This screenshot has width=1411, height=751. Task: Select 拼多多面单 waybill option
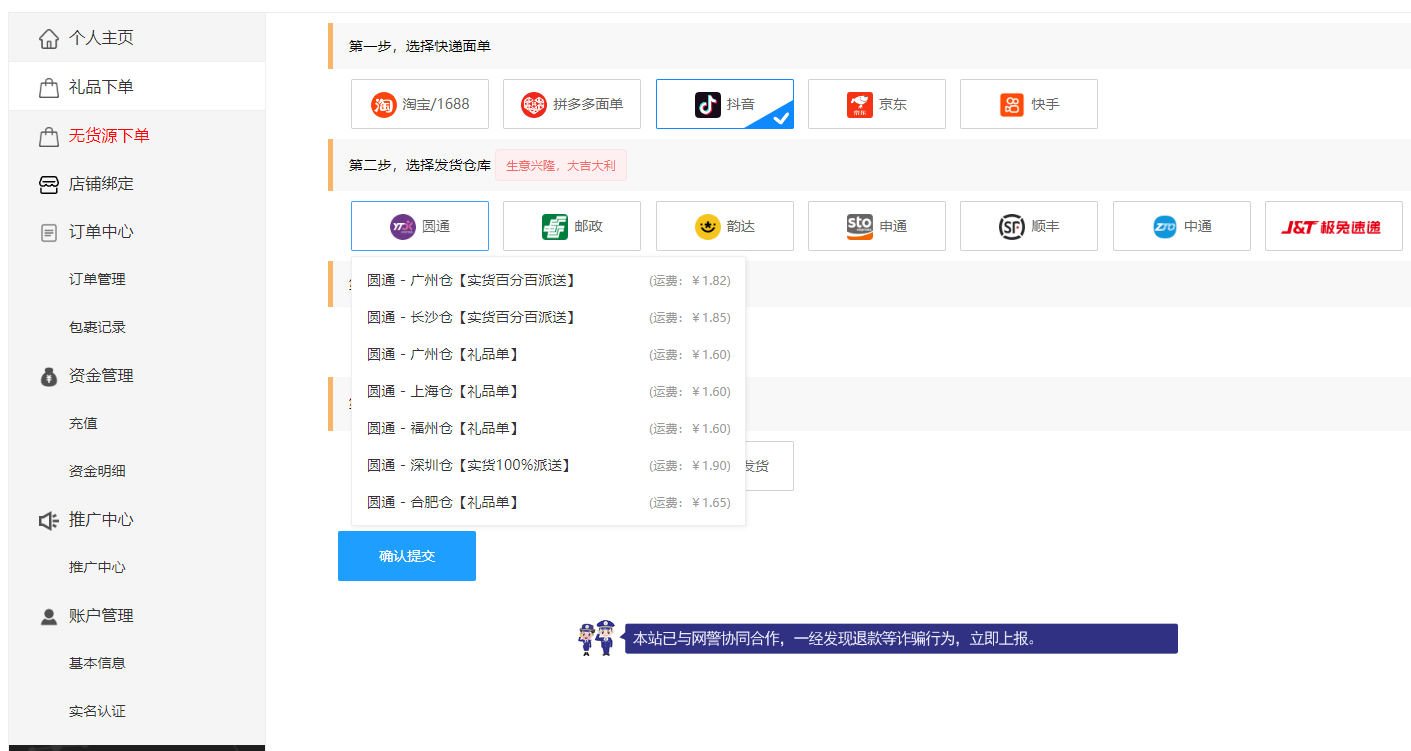click(x=572, y=104)
